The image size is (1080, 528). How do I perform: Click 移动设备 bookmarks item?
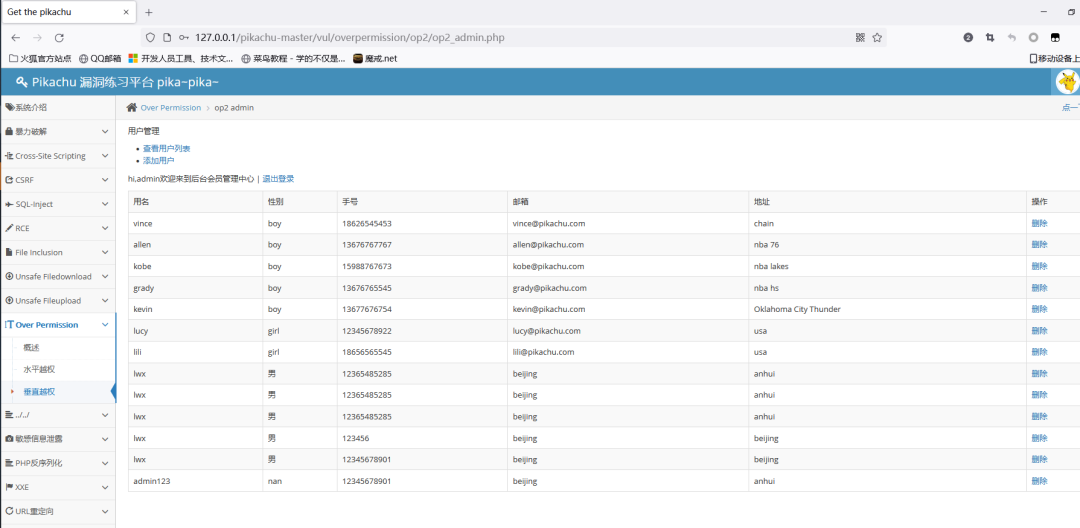pyautogui.click(x=1055, y=59)
